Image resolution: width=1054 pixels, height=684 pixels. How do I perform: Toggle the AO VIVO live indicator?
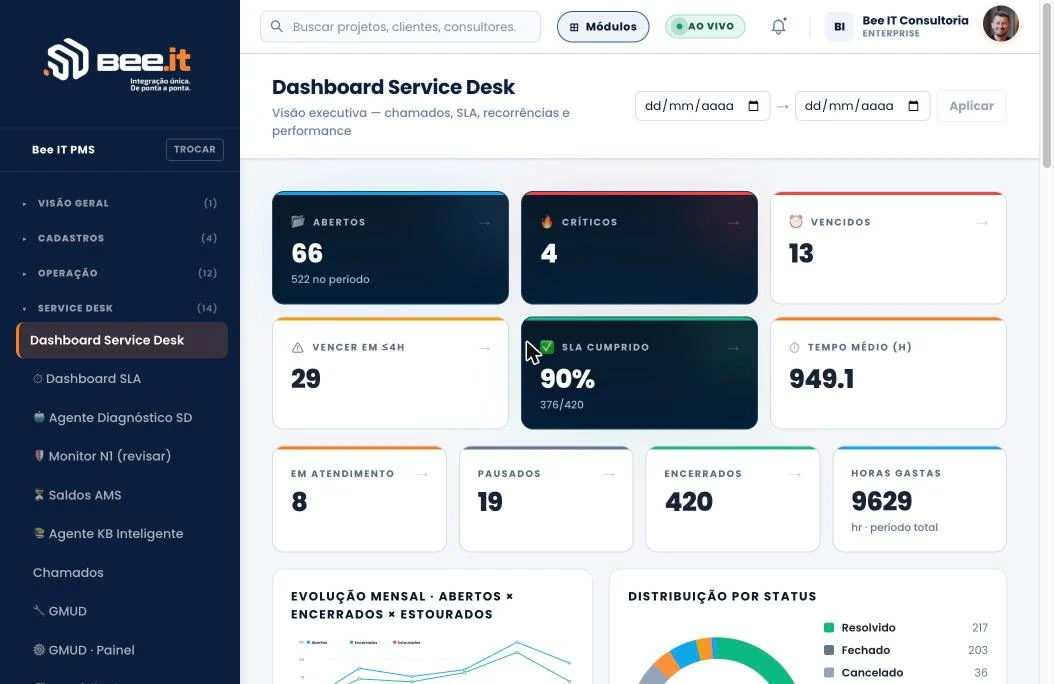pos(705,26)
